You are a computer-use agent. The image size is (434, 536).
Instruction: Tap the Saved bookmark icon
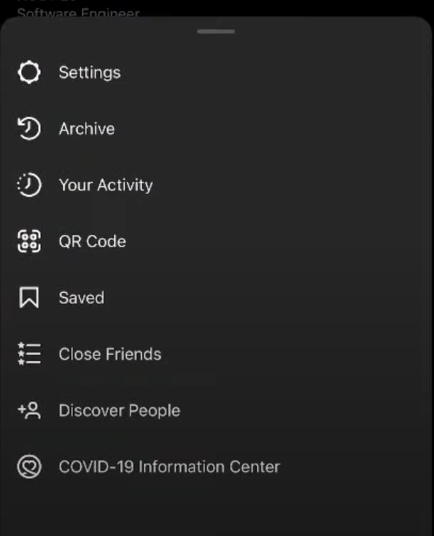coord(29,297)
